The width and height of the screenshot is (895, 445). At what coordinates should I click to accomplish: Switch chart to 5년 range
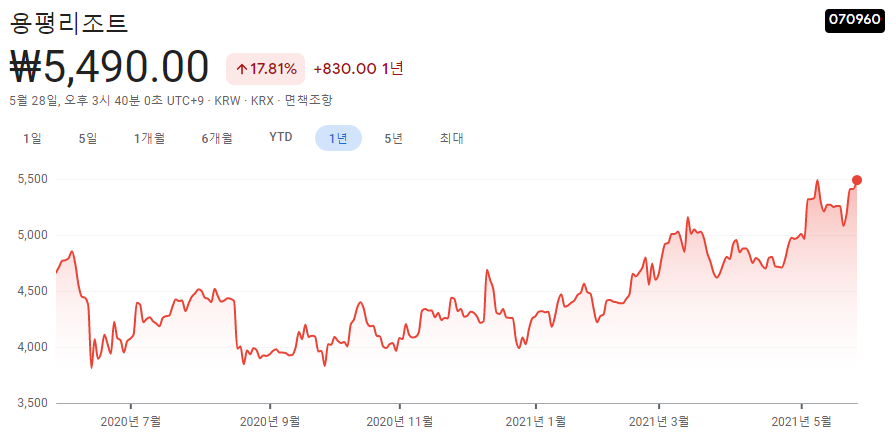coord(394,138)
